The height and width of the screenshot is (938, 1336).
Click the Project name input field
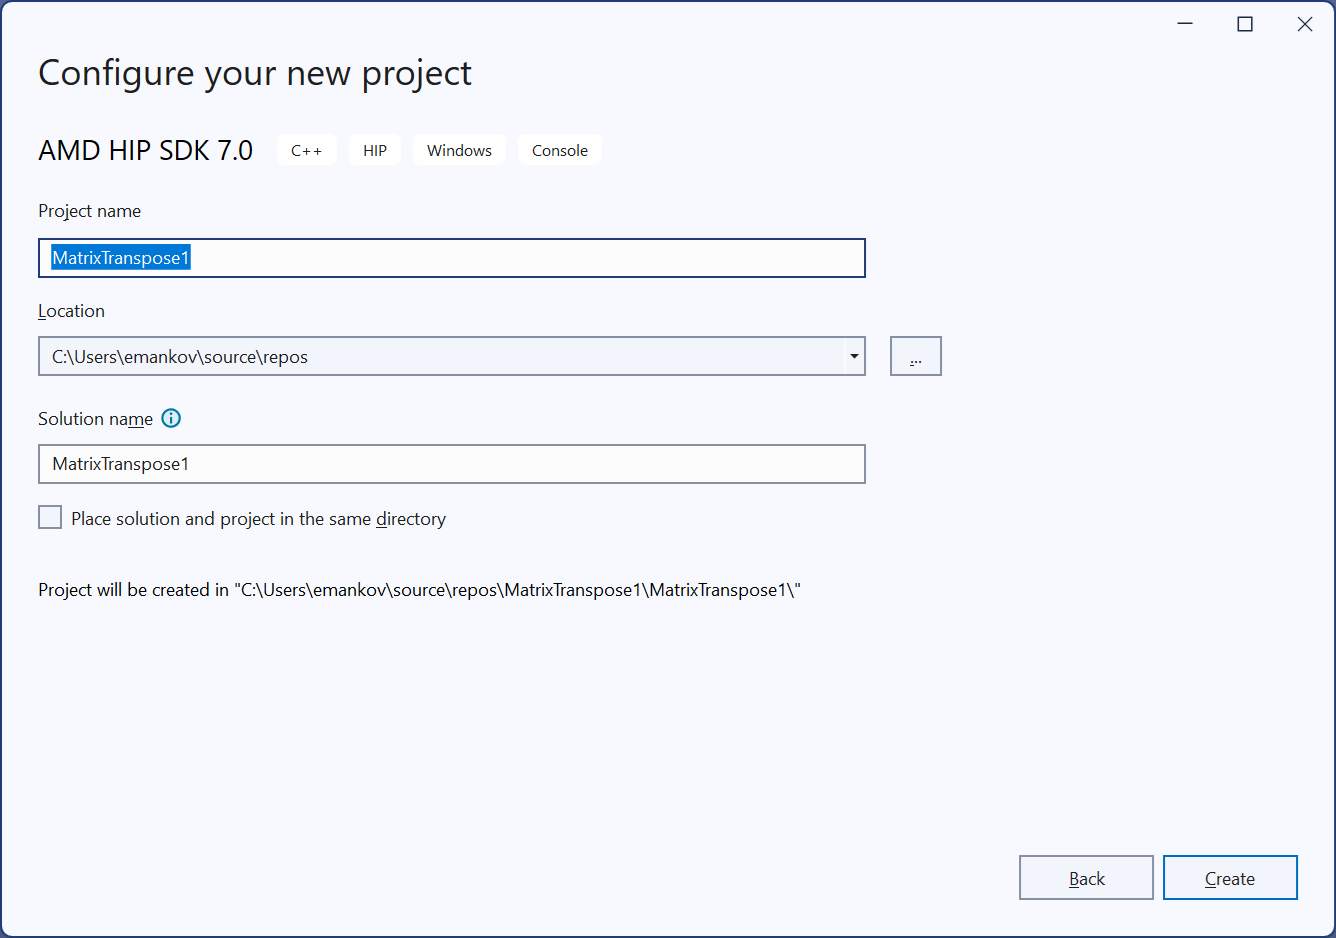452,258
